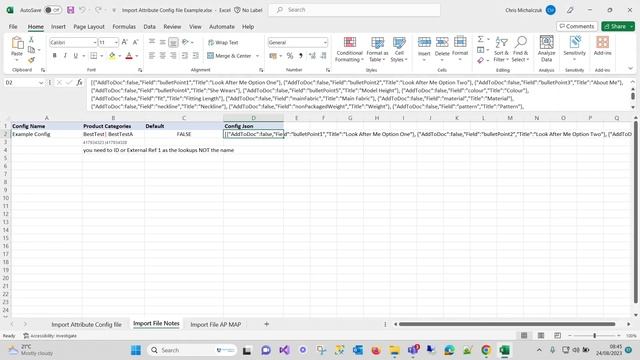Open Import Attribute Config file sheet tab
640x360 pixels.
coord(87,324)
